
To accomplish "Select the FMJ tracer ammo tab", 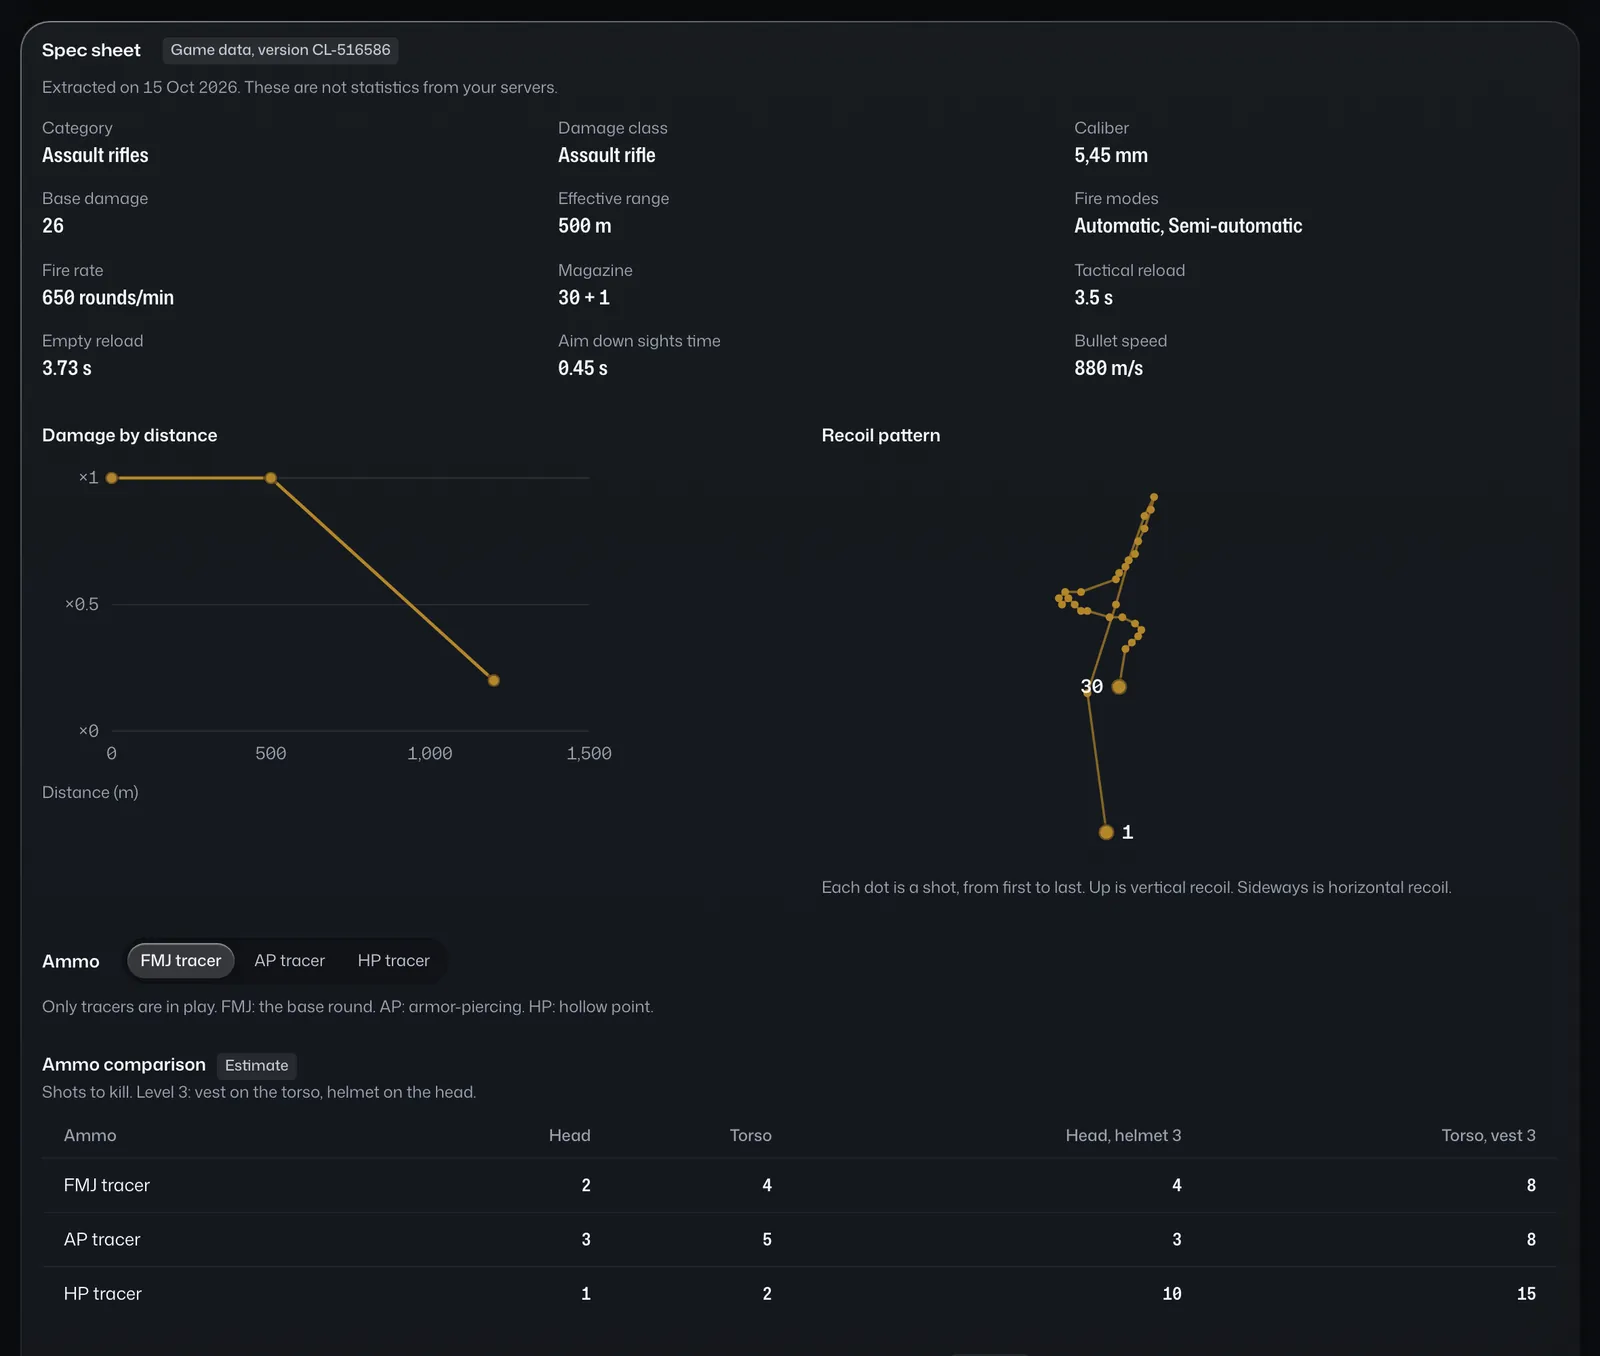I will pyautogui.click(x=181, y=960).
